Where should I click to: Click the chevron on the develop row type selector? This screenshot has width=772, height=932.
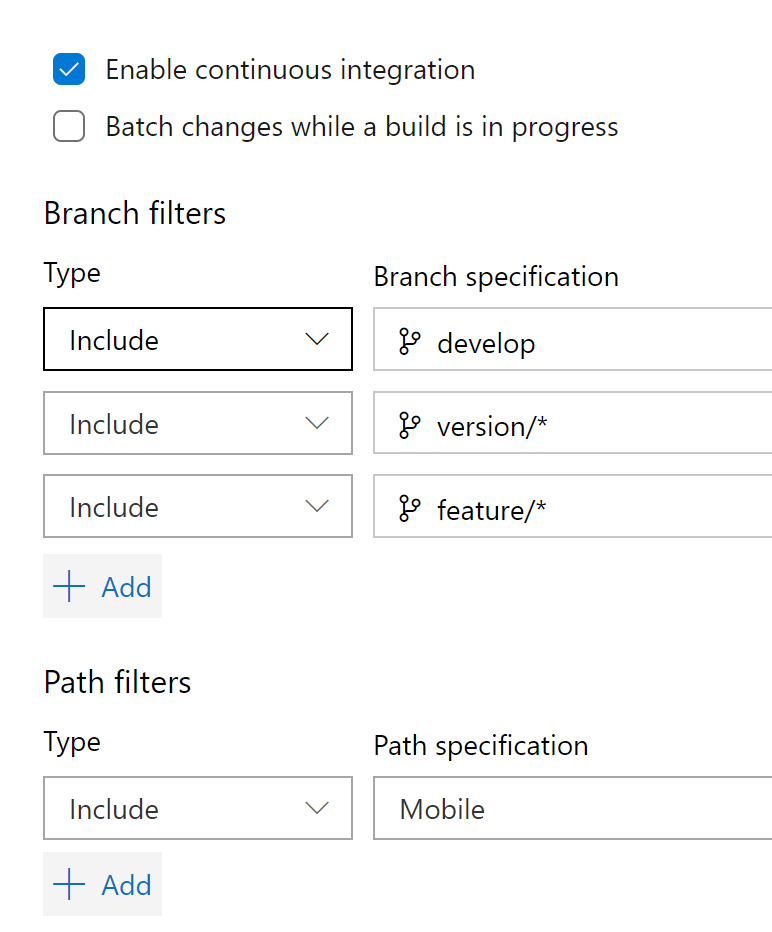[318, 340]
